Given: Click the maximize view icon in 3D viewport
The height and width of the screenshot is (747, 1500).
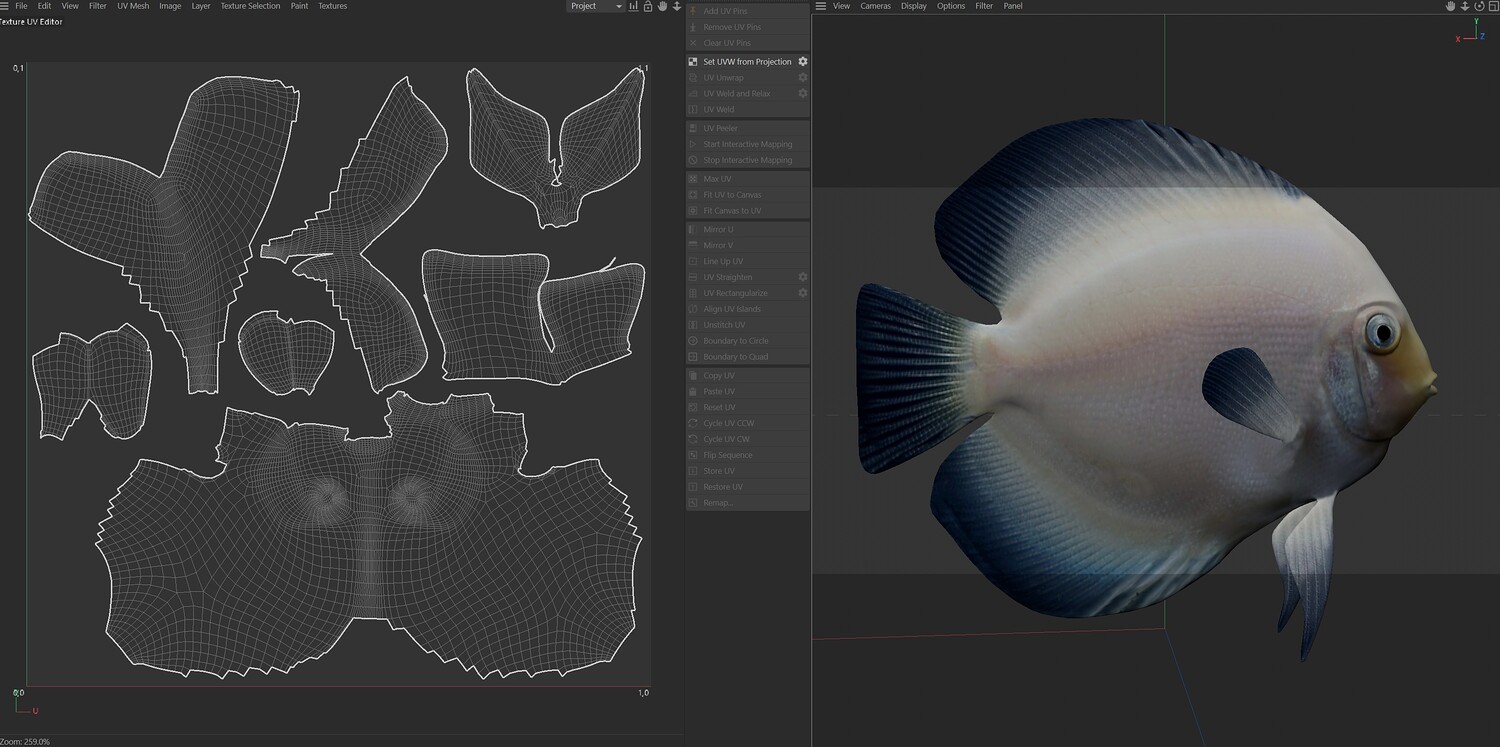Looking at the screenshot, I should pos(1492,6).
